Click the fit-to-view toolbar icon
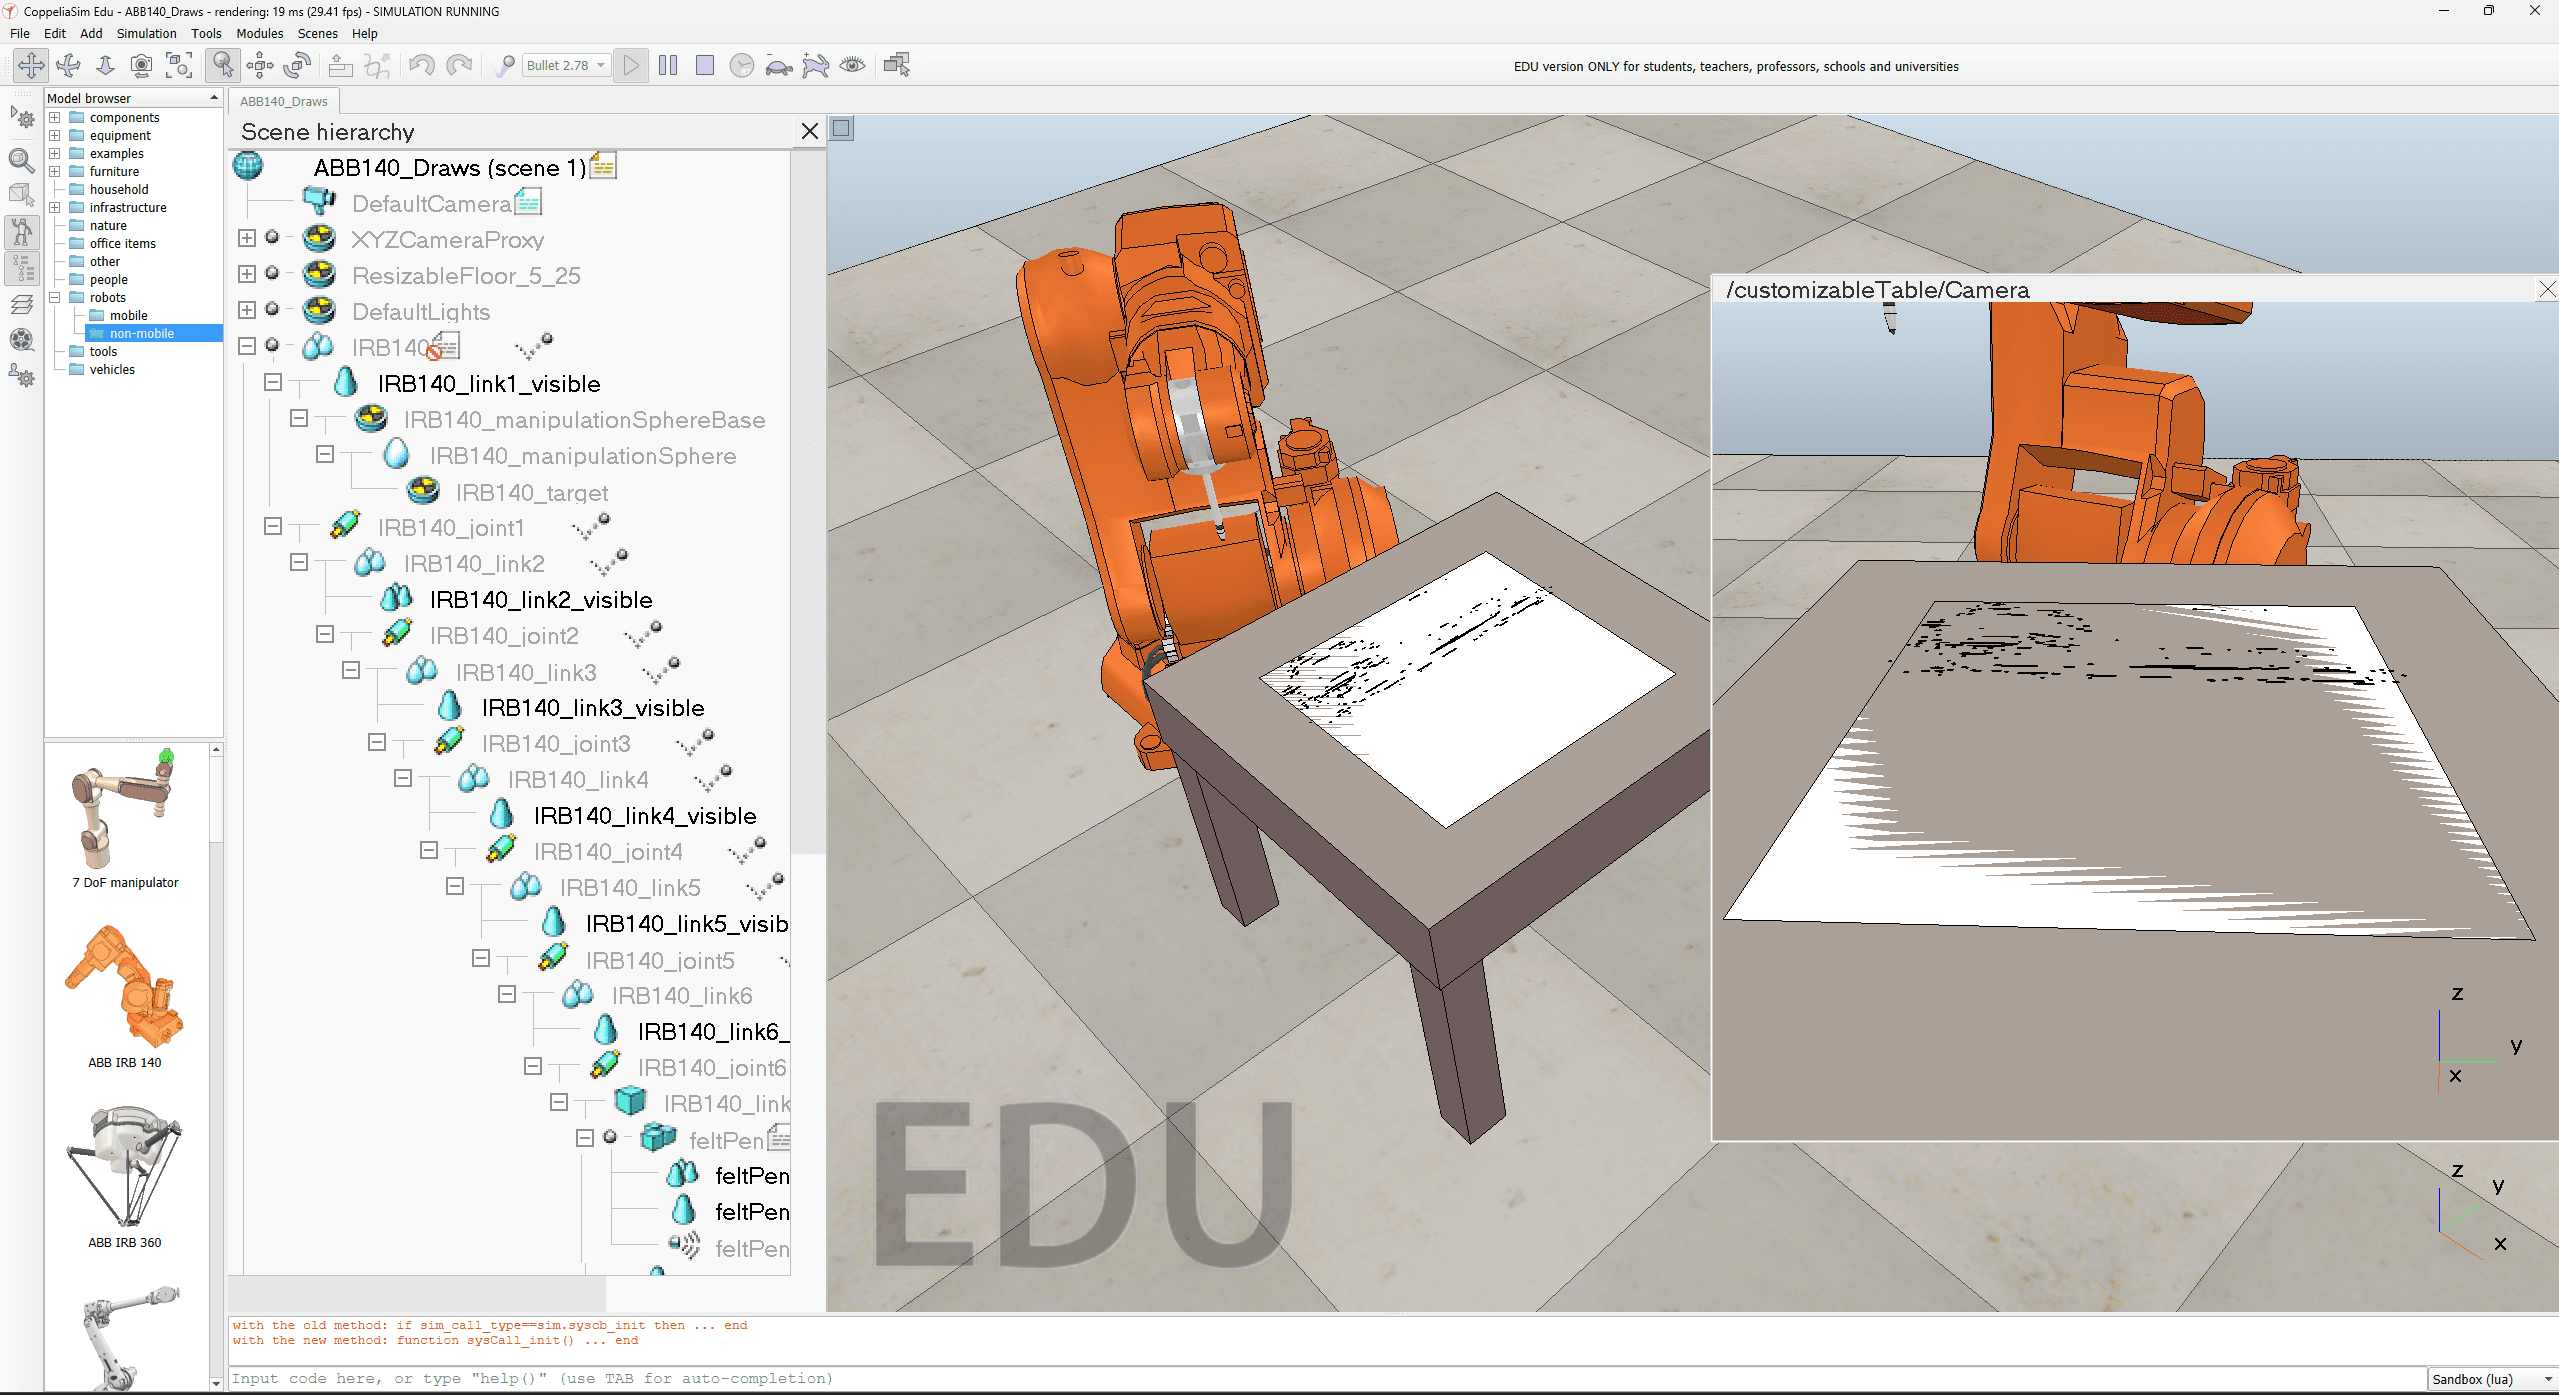Screen dimensions: 2559x1395 (x=179, y=66)
